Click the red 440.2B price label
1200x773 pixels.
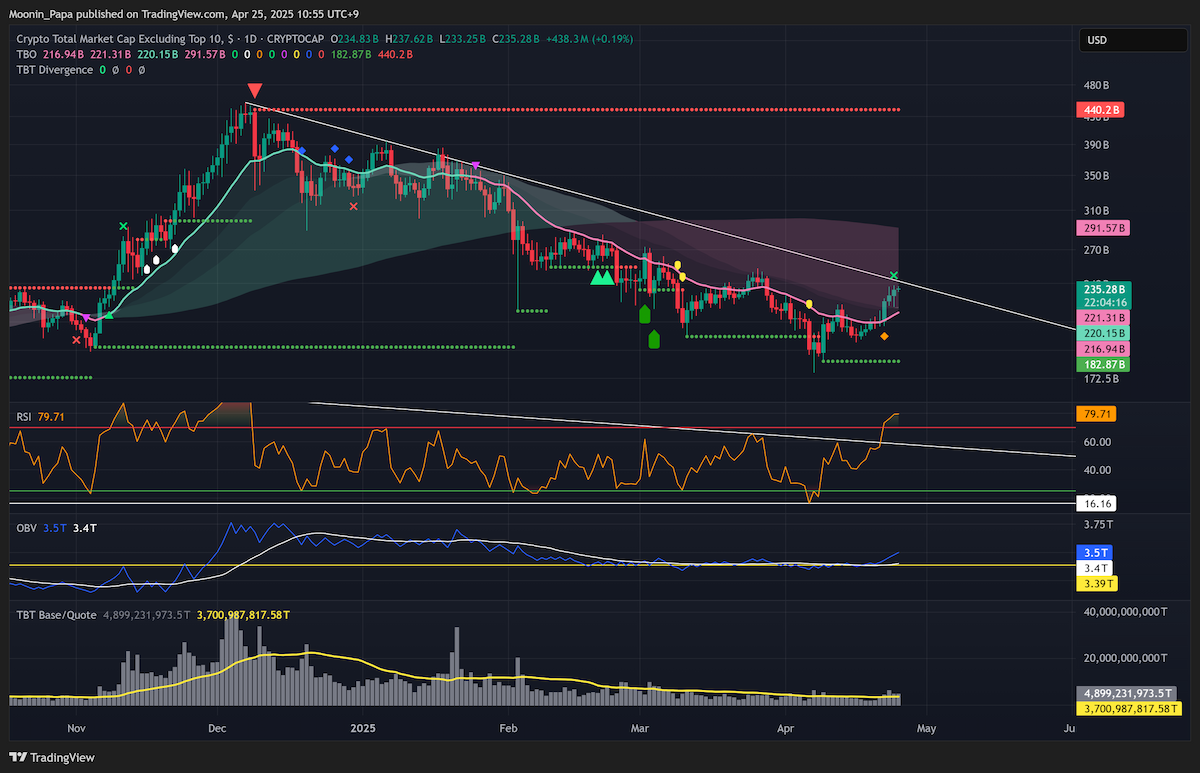tap(1100, 109)
